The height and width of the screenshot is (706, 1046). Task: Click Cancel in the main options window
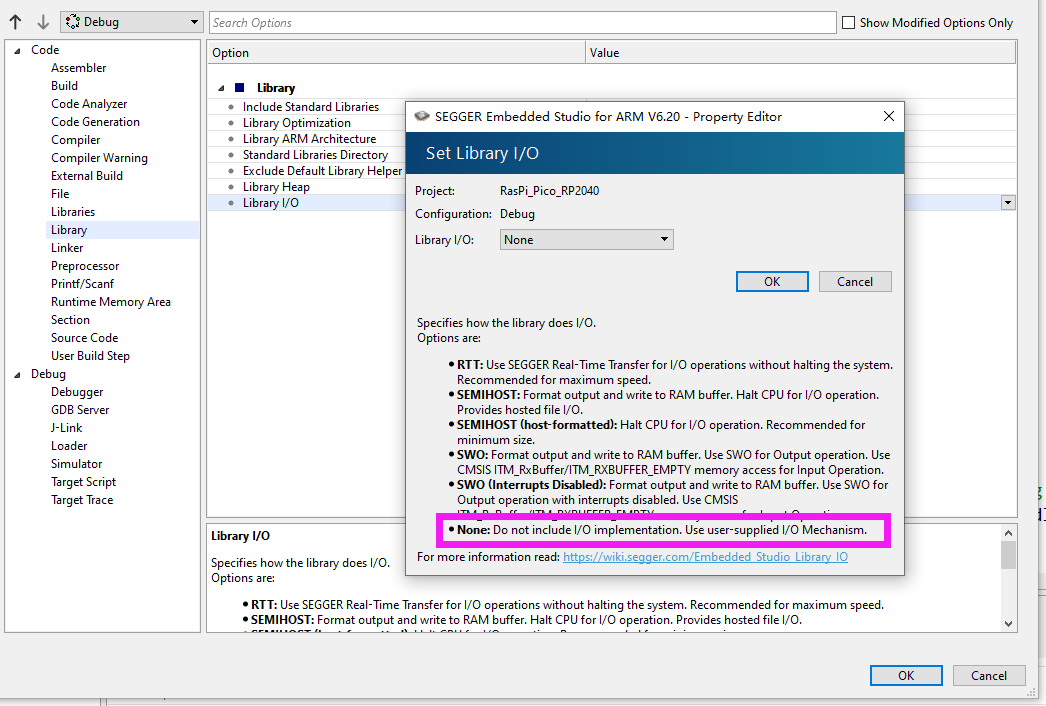coord(989,675)
